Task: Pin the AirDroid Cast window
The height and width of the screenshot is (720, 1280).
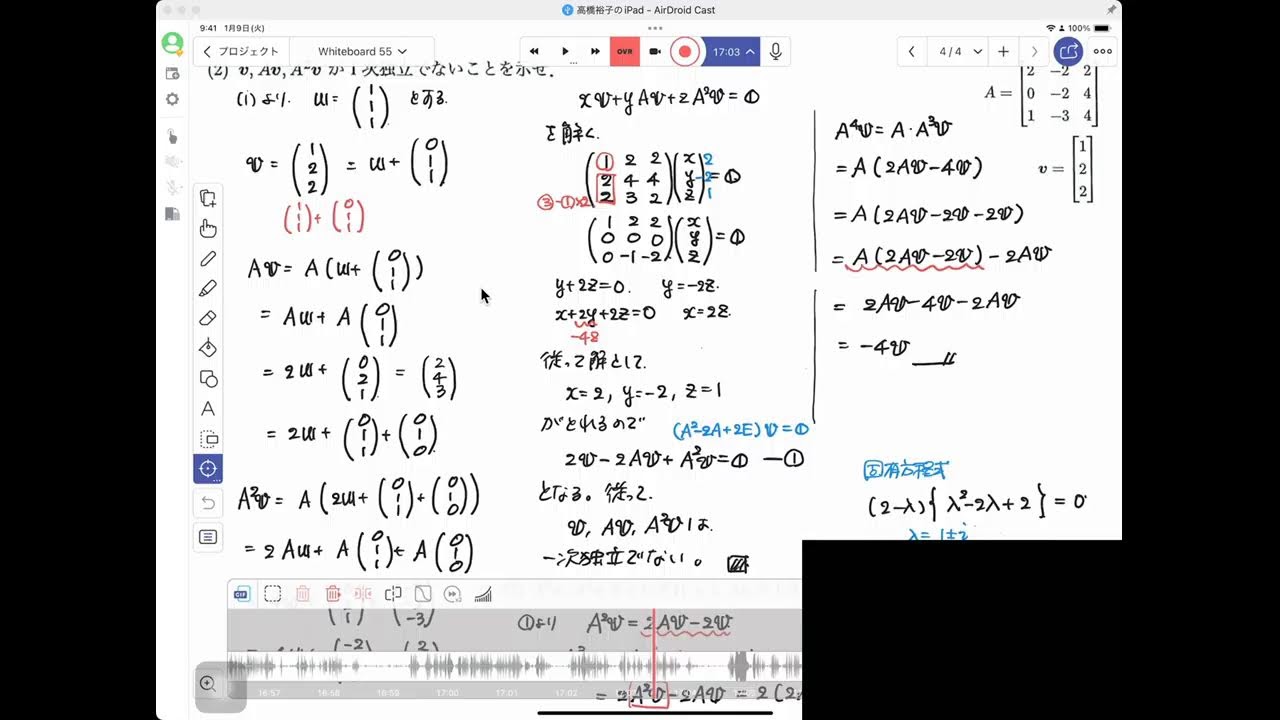Action: pyautogui.click(x=1111, y=9)
